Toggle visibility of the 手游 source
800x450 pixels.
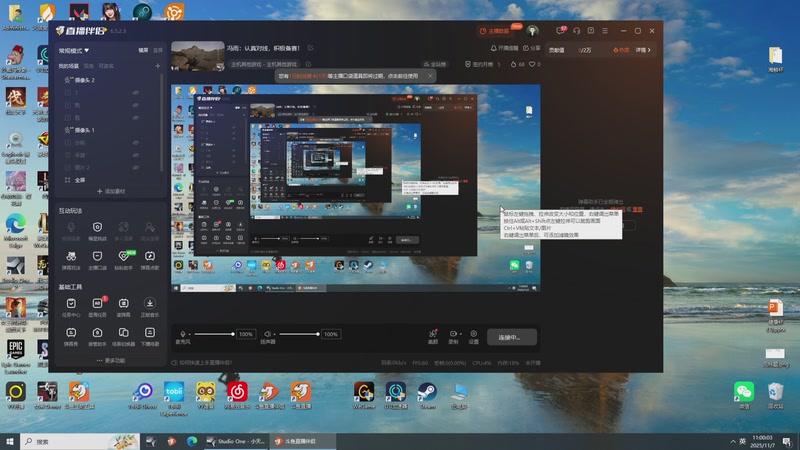[x=136, y=155]
